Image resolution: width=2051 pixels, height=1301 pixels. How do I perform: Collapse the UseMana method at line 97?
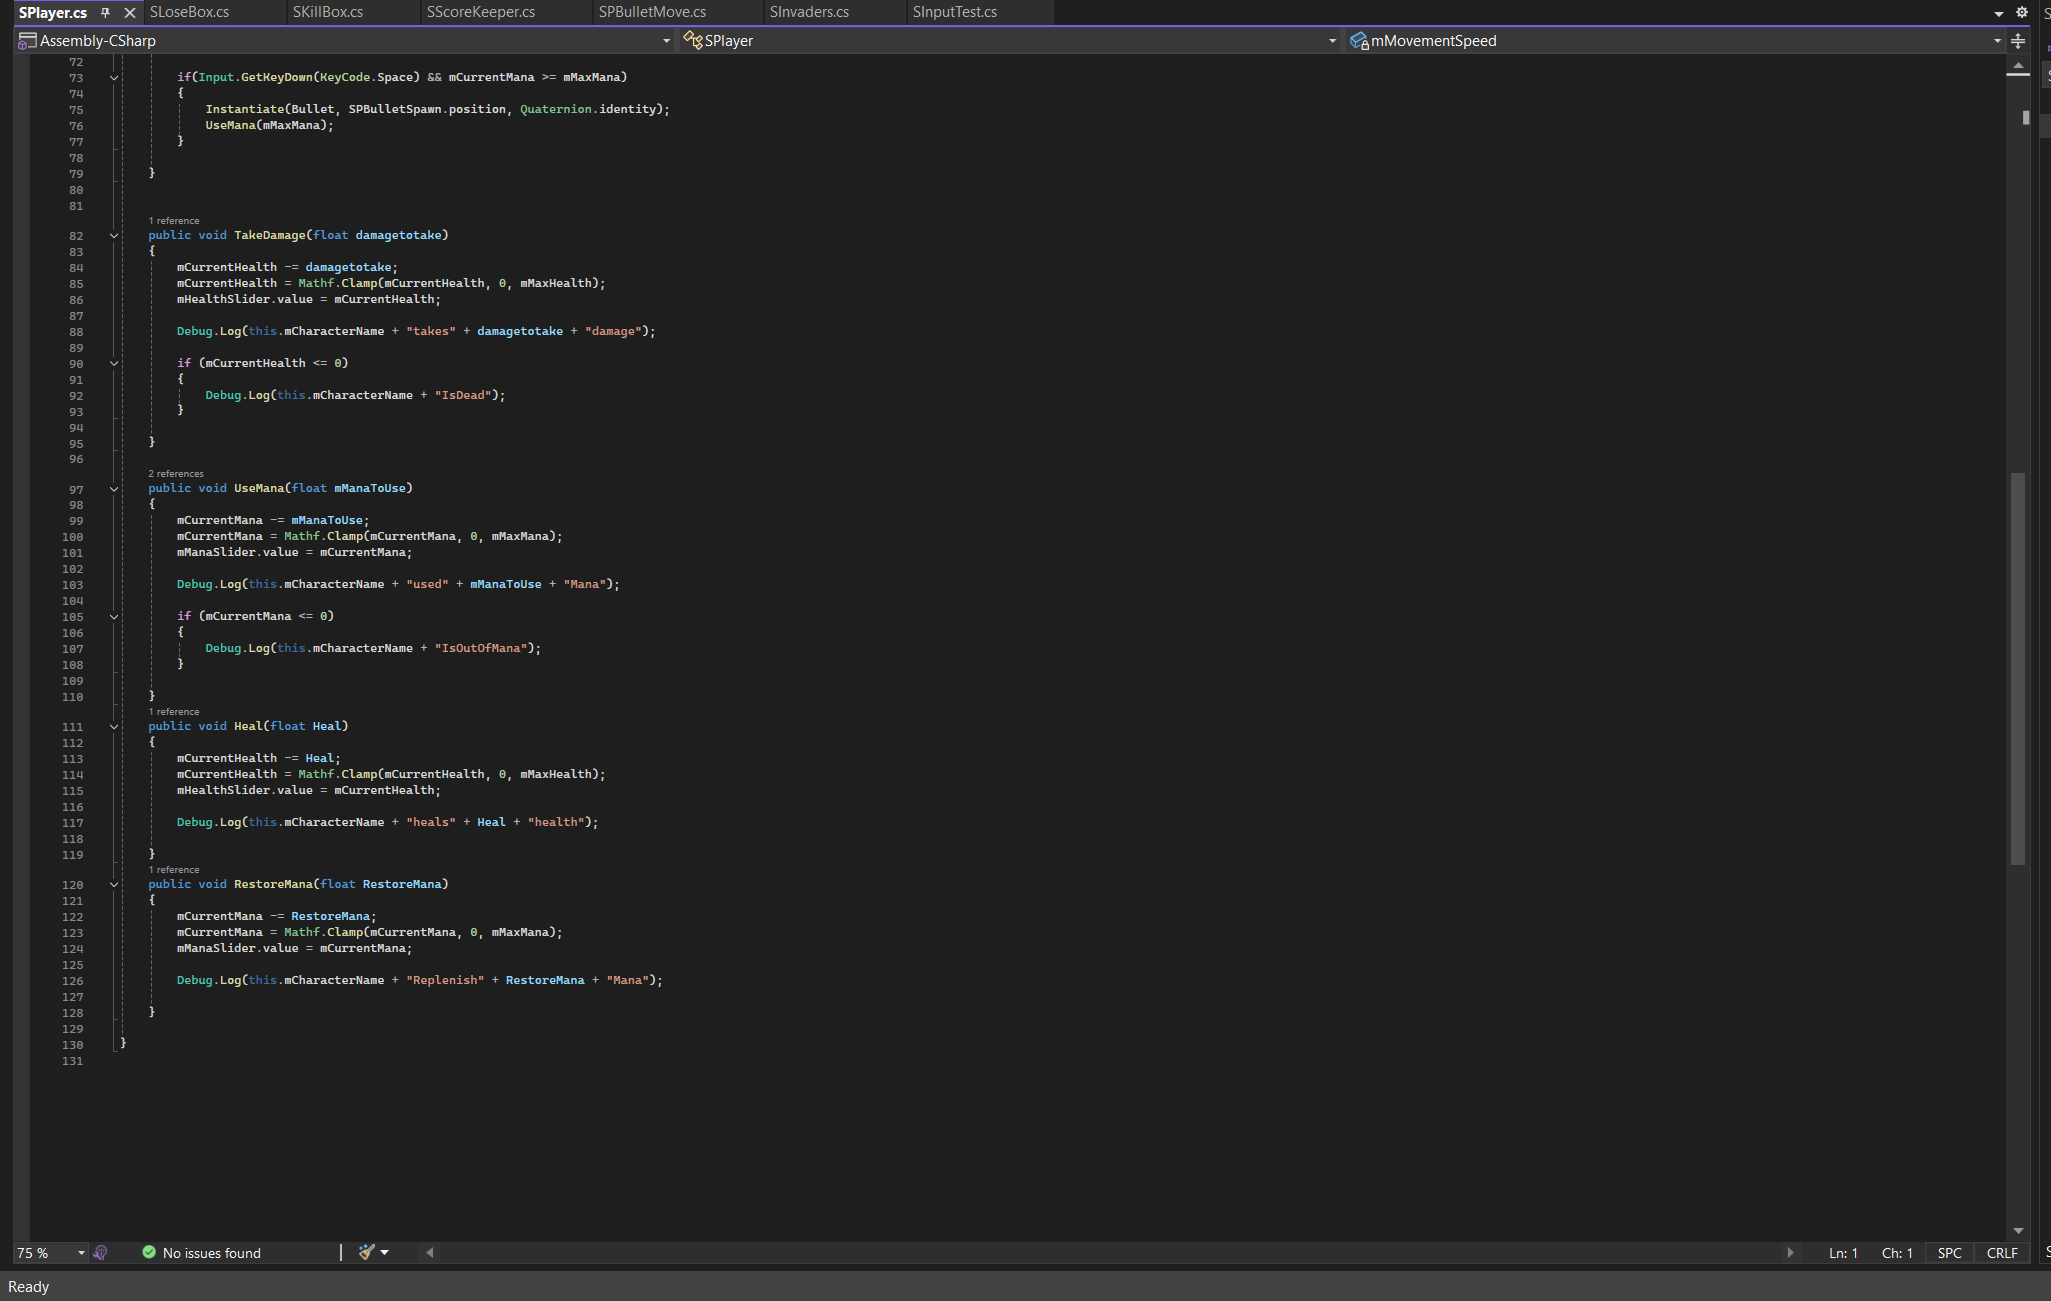[114, 489]
